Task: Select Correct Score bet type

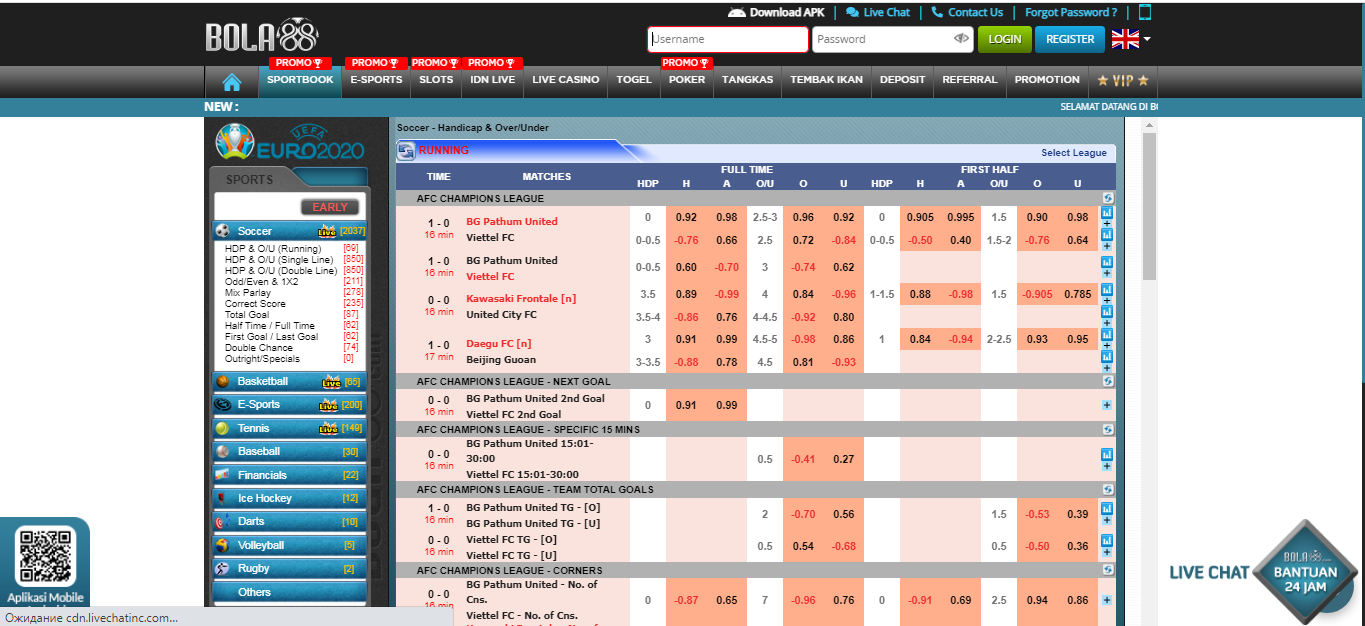Action: 255,304
